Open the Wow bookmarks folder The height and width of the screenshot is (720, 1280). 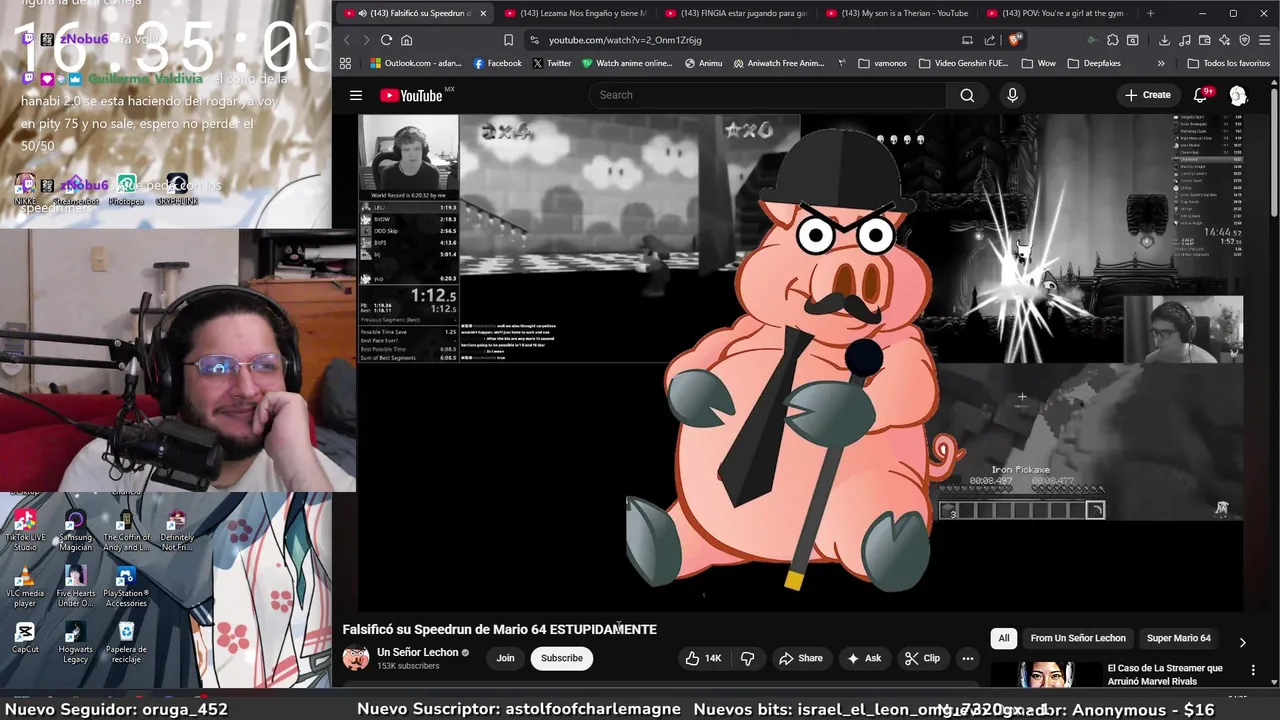[1038, 63]
